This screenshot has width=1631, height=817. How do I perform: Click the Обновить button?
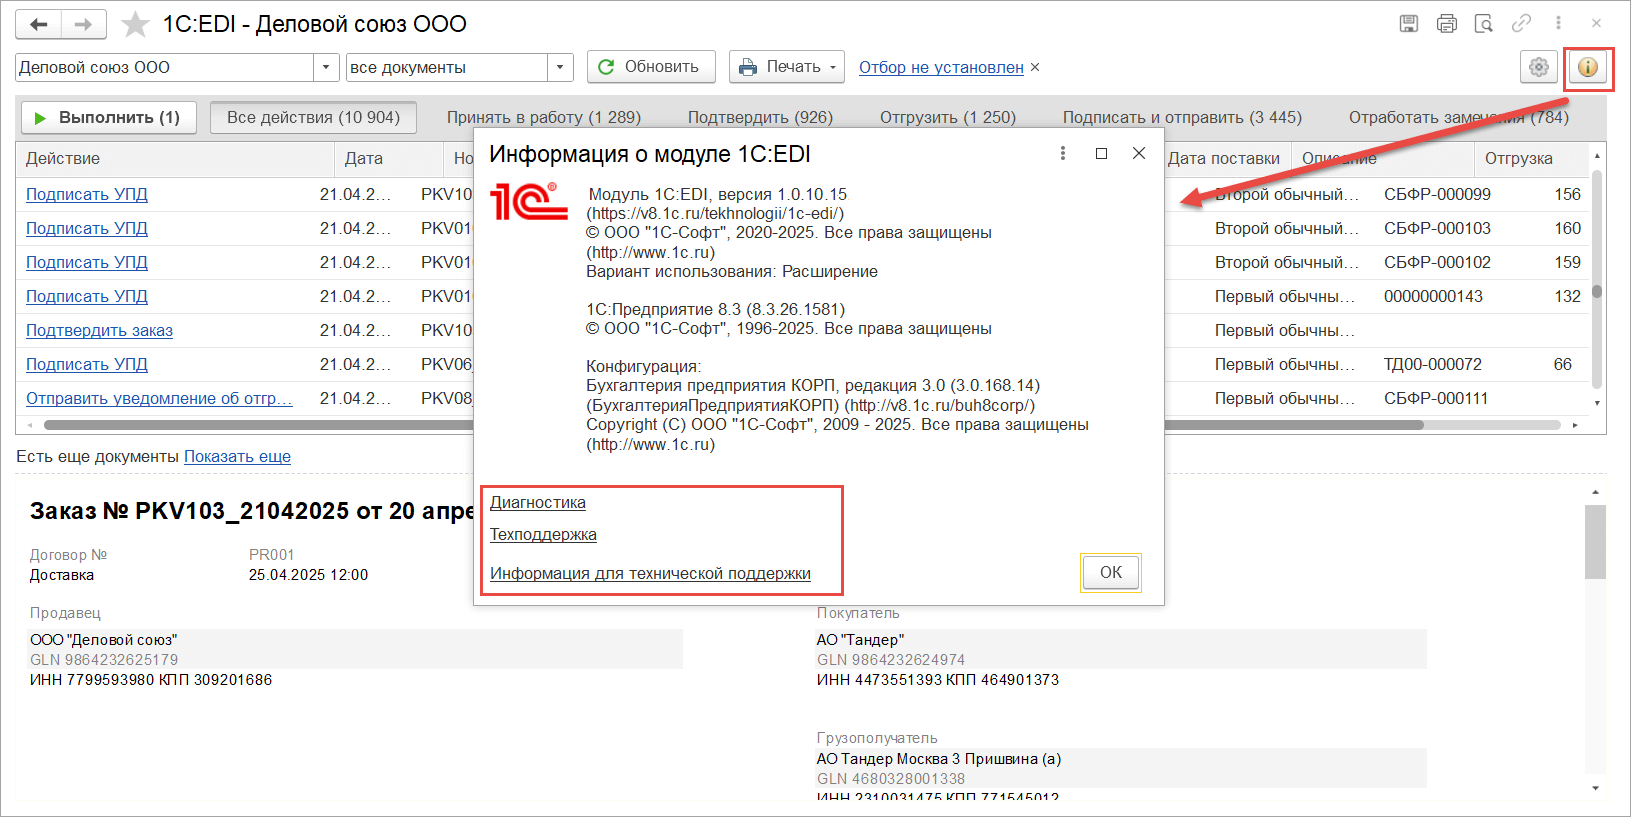(651, 67)
